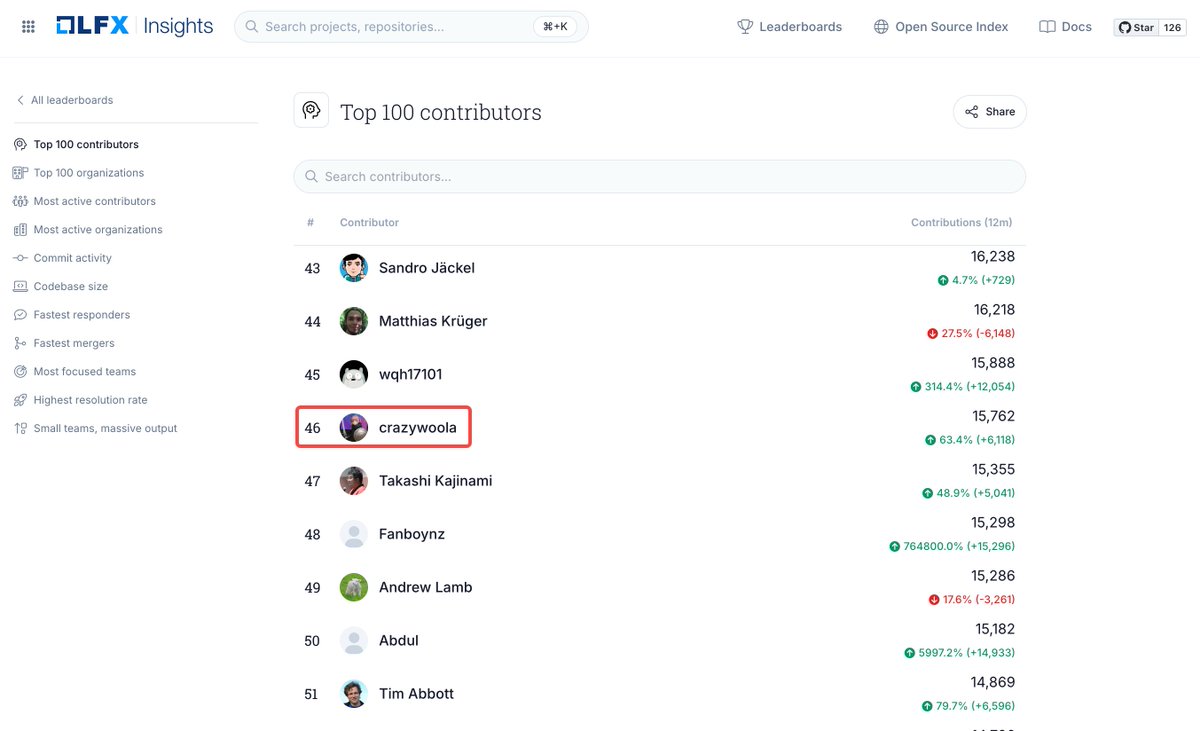This screenshot has height=731, width=1200.
Task: Select the Top 100 contributors sidebar icon
Action: point(19,144)
